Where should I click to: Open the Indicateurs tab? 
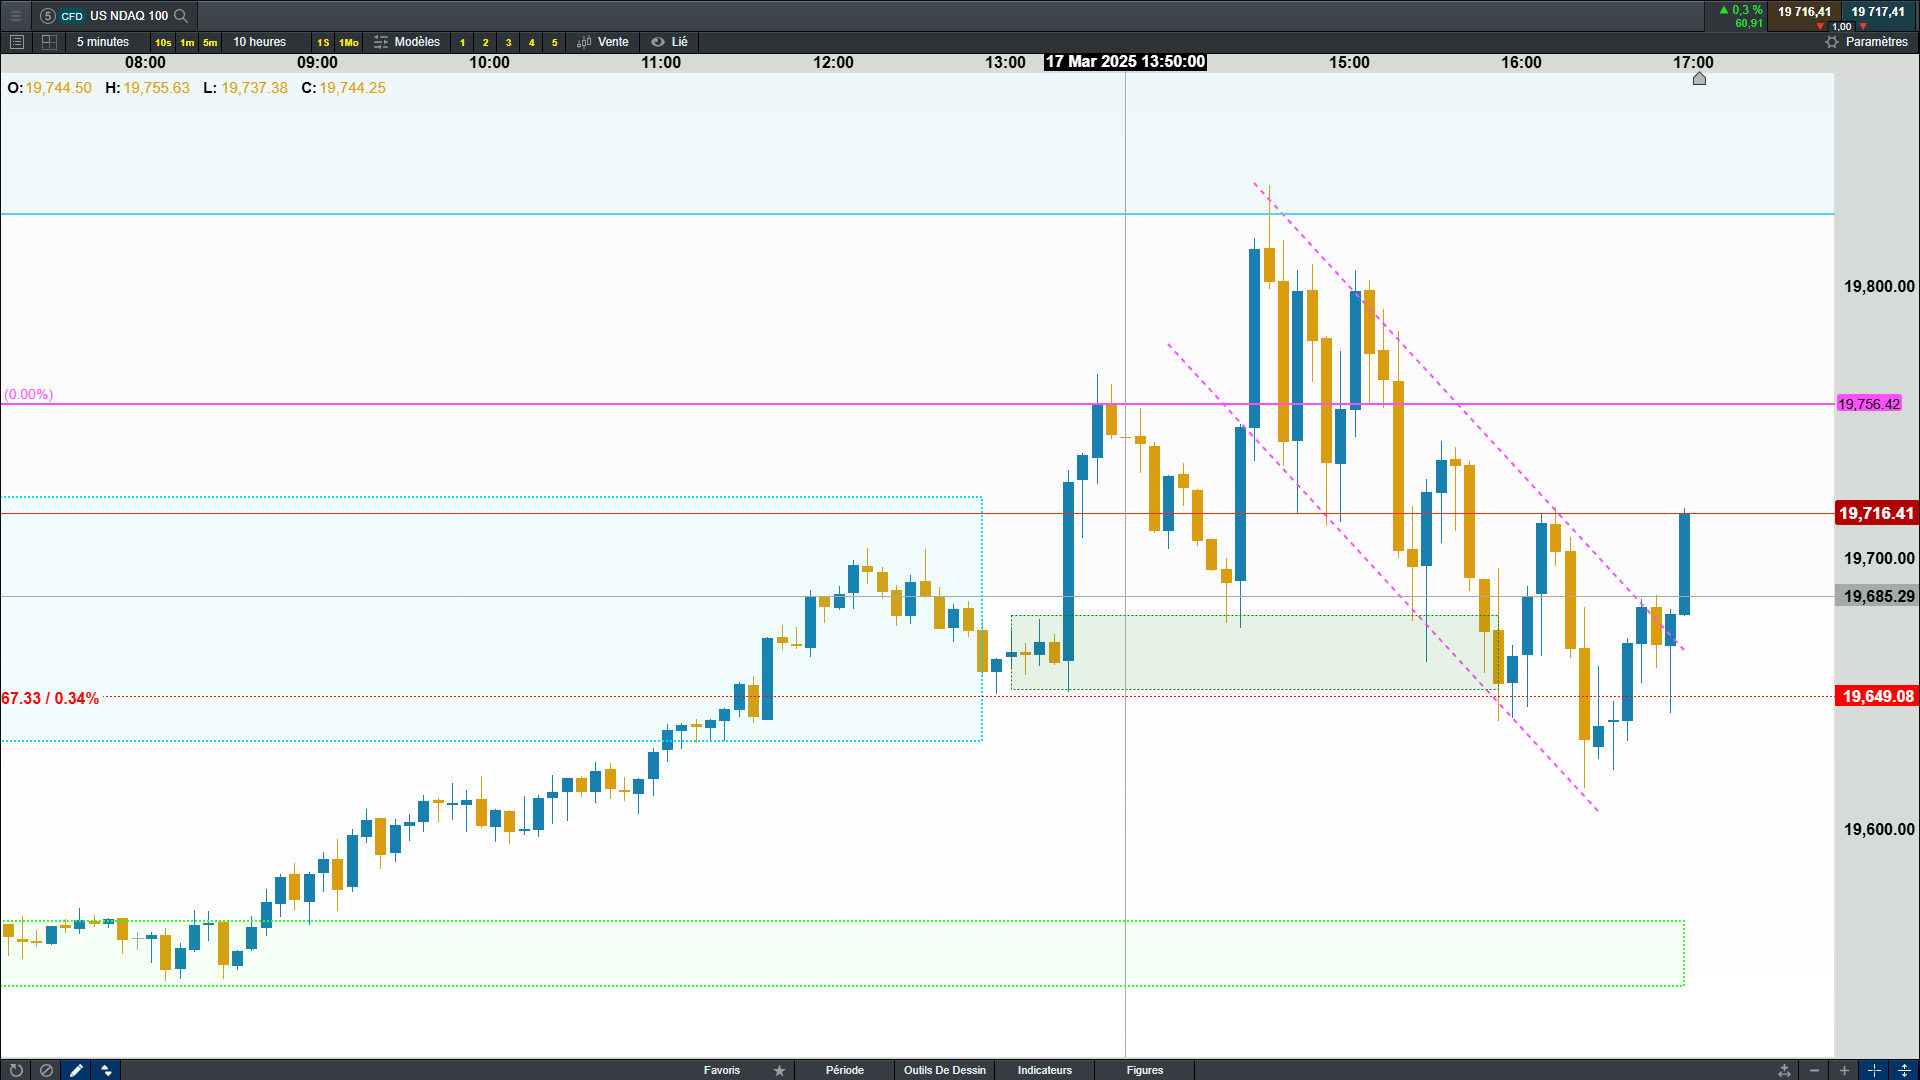(1044, 1070)
